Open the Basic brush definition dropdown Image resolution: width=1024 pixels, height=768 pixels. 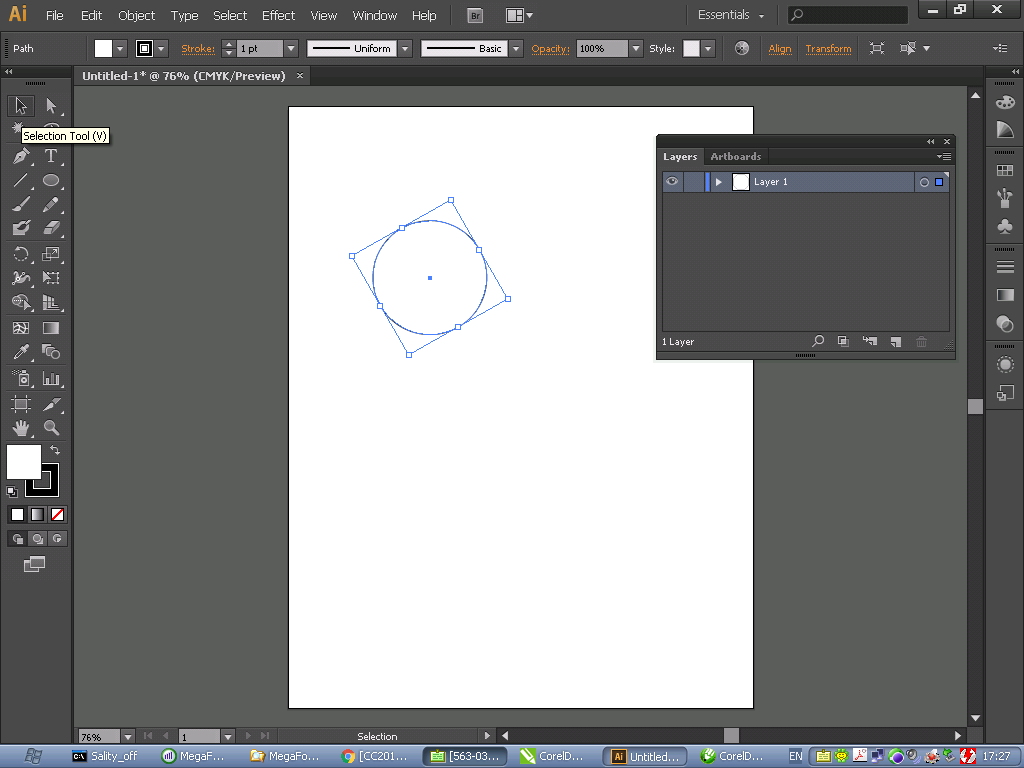click(516, 48)
